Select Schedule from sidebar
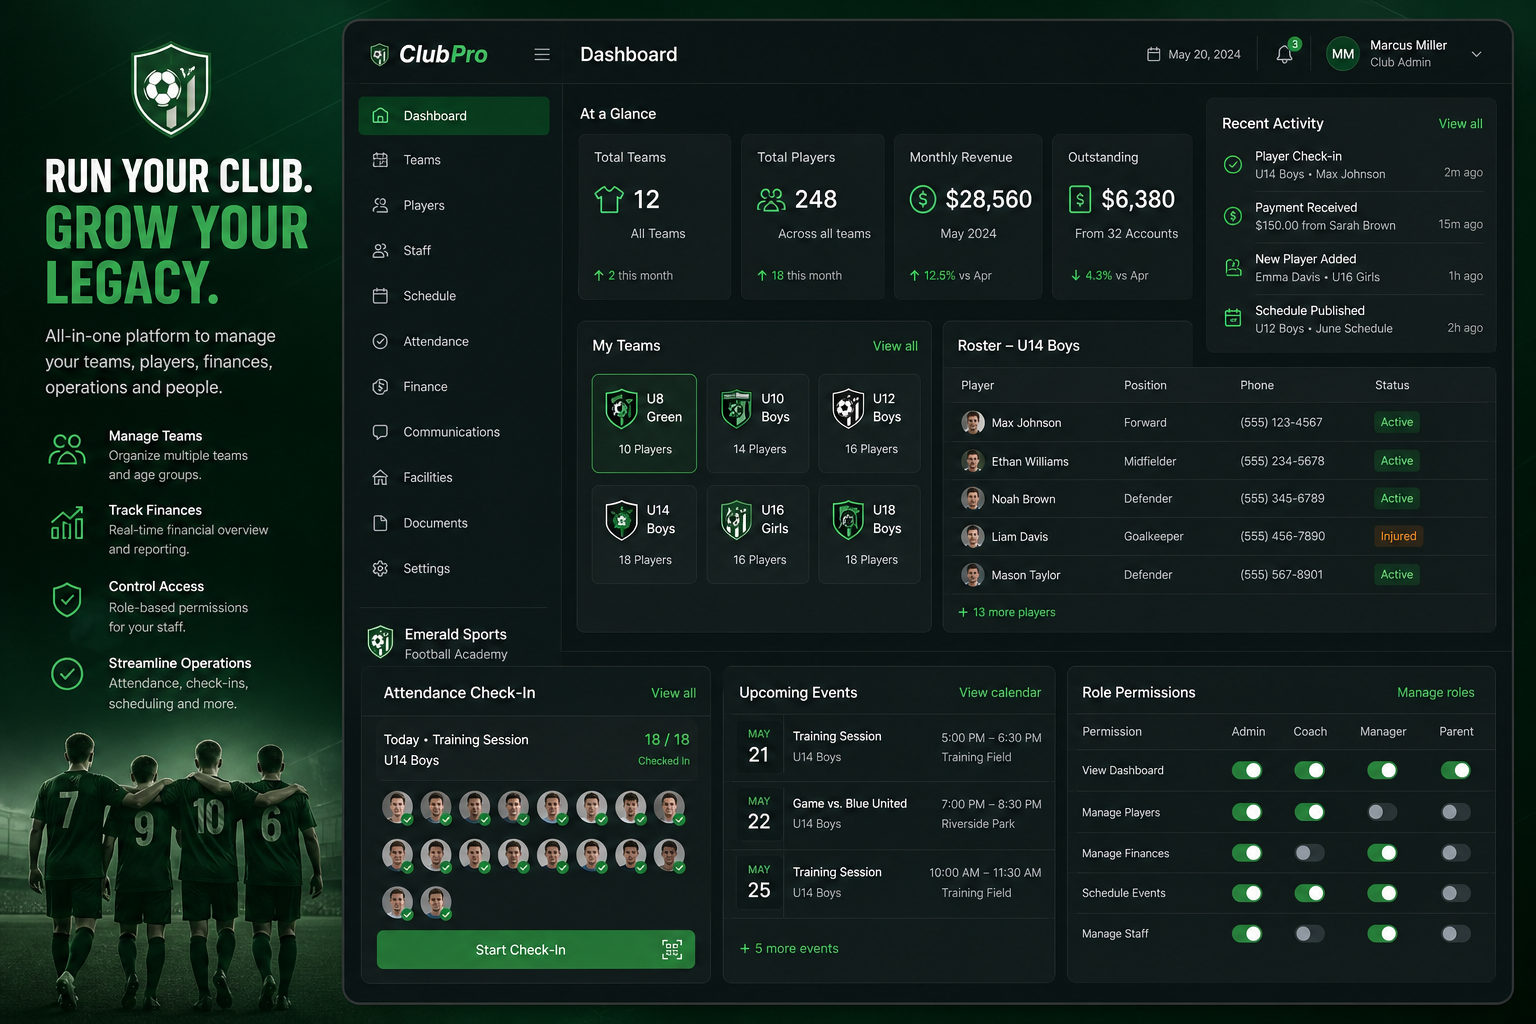 [x=454, y=296]
